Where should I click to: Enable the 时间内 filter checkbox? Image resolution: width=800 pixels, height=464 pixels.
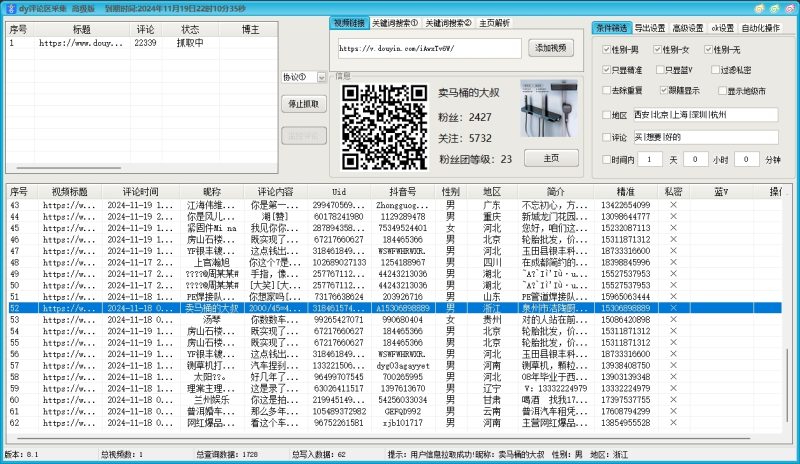pyautogui.click(x=606, y=160)
